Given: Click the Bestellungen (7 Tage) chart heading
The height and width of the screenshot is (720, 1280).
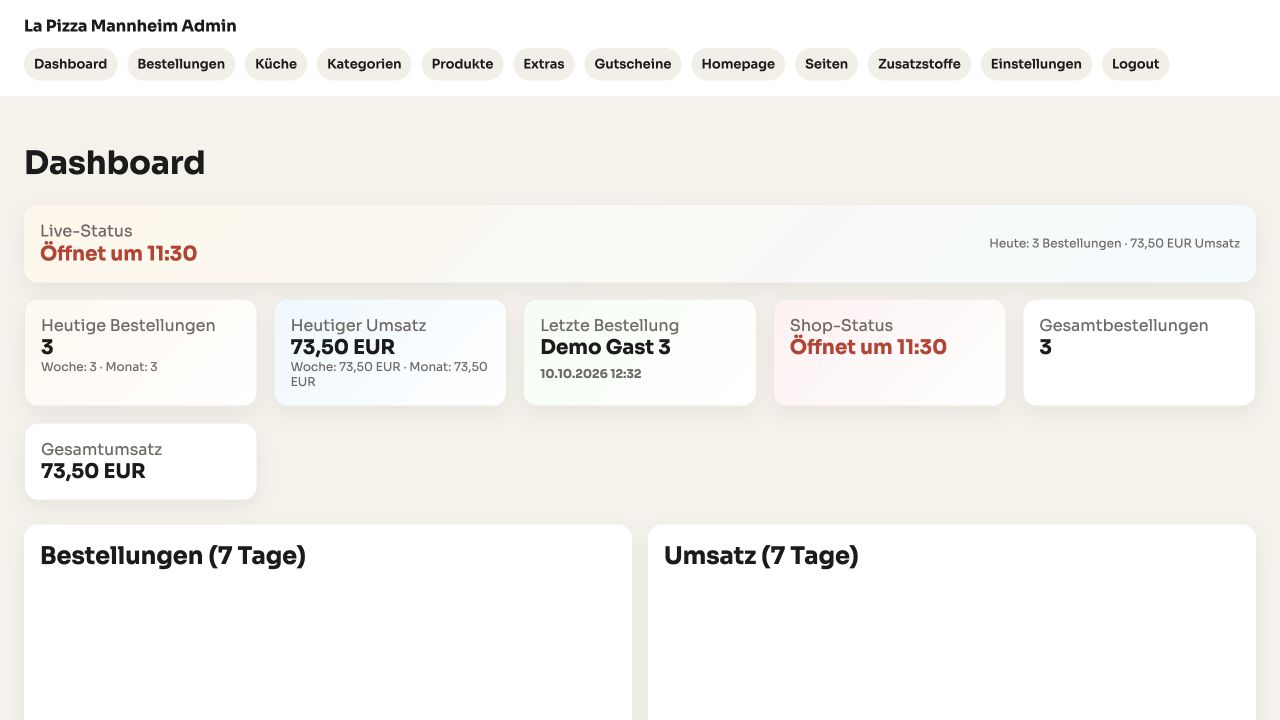Looking at the screenshot, I should (x=173, y=556).
